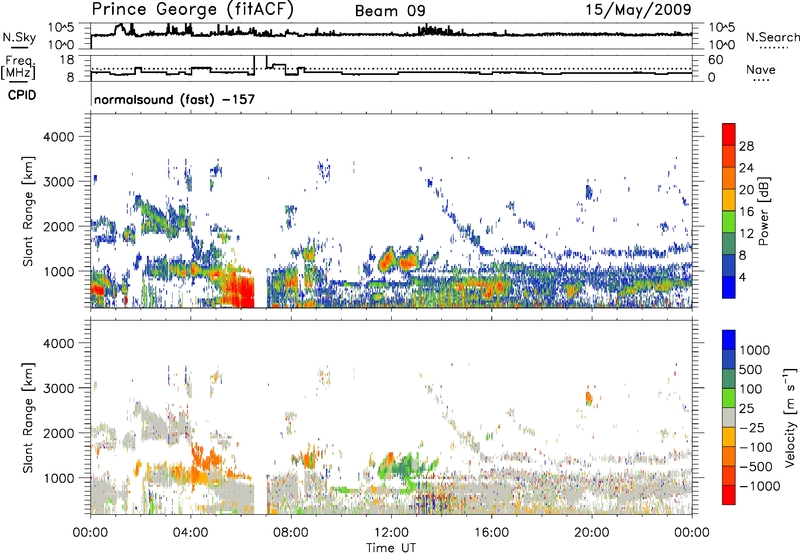Screen dimensions: 800x554
Task: Click the '-100' label on Velocity color bar
Action: point(755,447)
